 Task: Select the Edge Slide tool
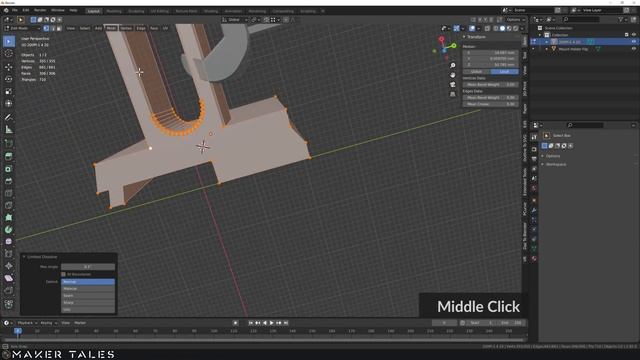[9, 254]
